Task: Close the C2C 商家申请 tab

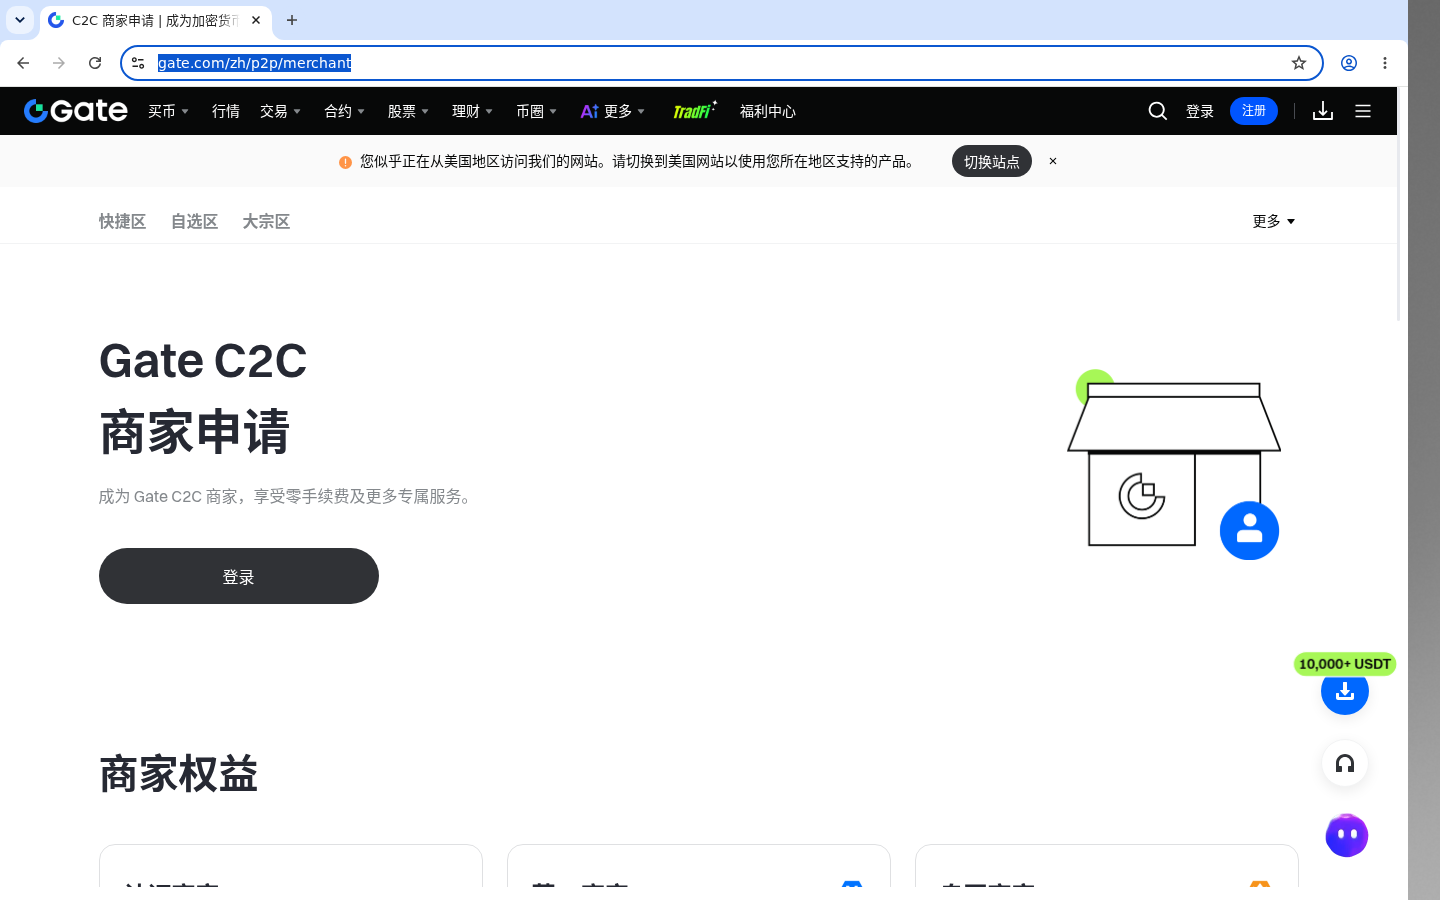Action: point(256,20)
